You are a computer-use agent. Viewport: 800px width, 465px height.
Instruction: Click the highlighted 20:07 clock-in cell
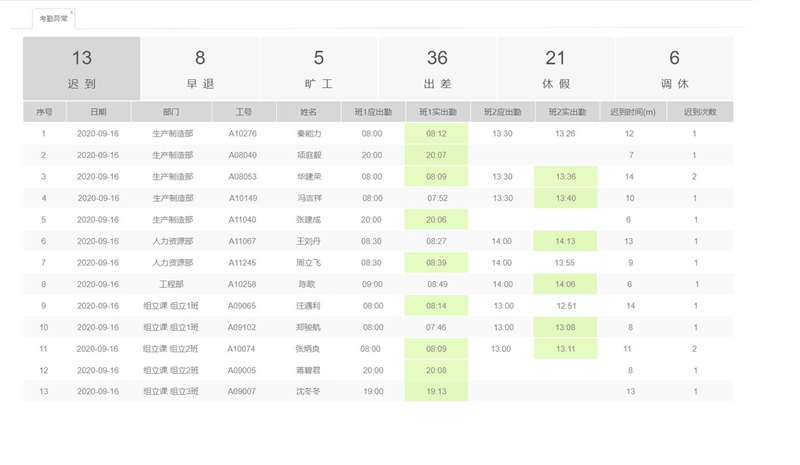[x=436, y=155]
